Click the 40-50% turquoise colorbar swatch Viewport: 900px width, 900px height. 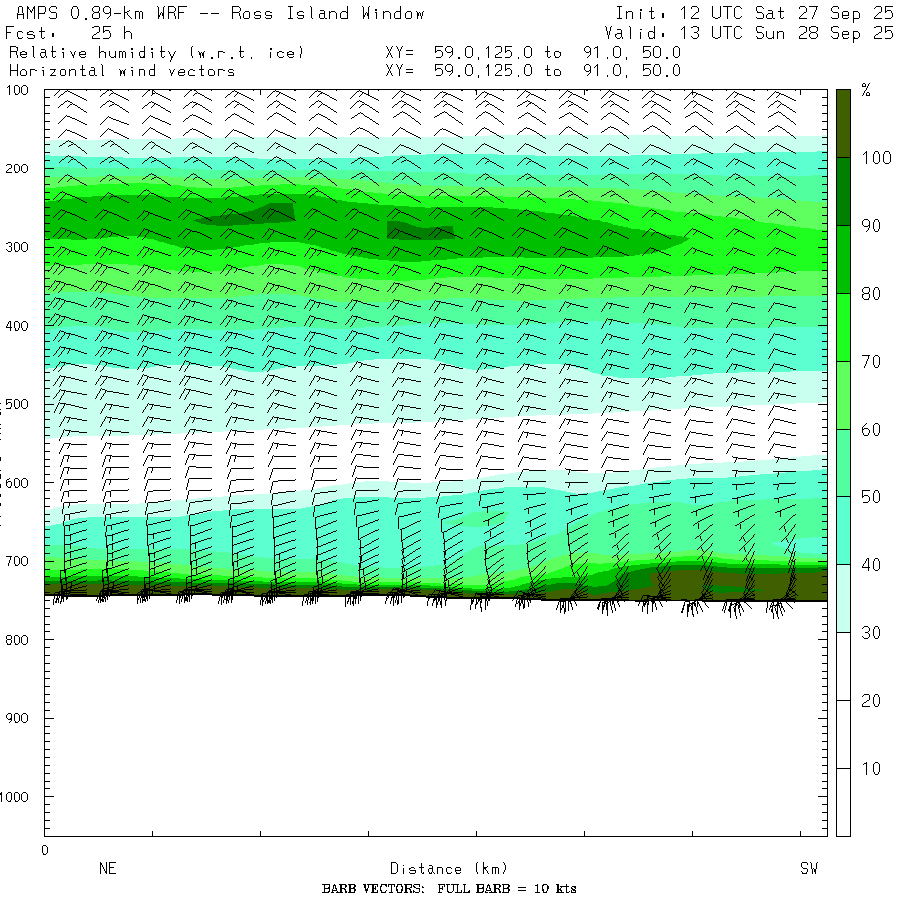click(x=843, y=530)
